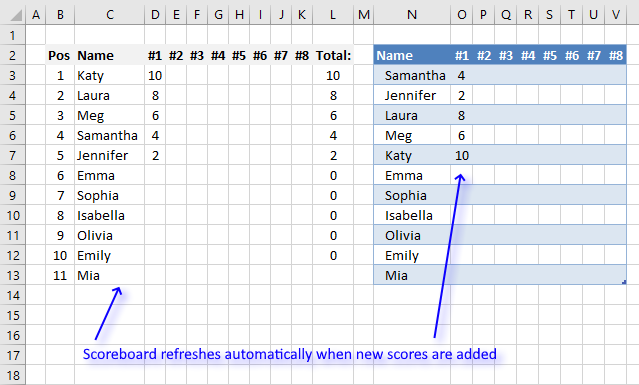Select Laura's total value 8
Image resolution: width=639 pixels, height=385 pixels.
pyautogui.click(x=333, y=96)
